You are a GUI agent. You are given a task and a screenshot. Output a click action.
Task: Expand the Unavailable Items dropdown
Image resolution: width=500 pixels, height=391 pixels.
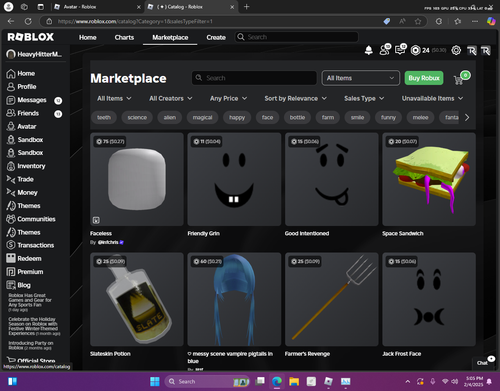(432, 98)
